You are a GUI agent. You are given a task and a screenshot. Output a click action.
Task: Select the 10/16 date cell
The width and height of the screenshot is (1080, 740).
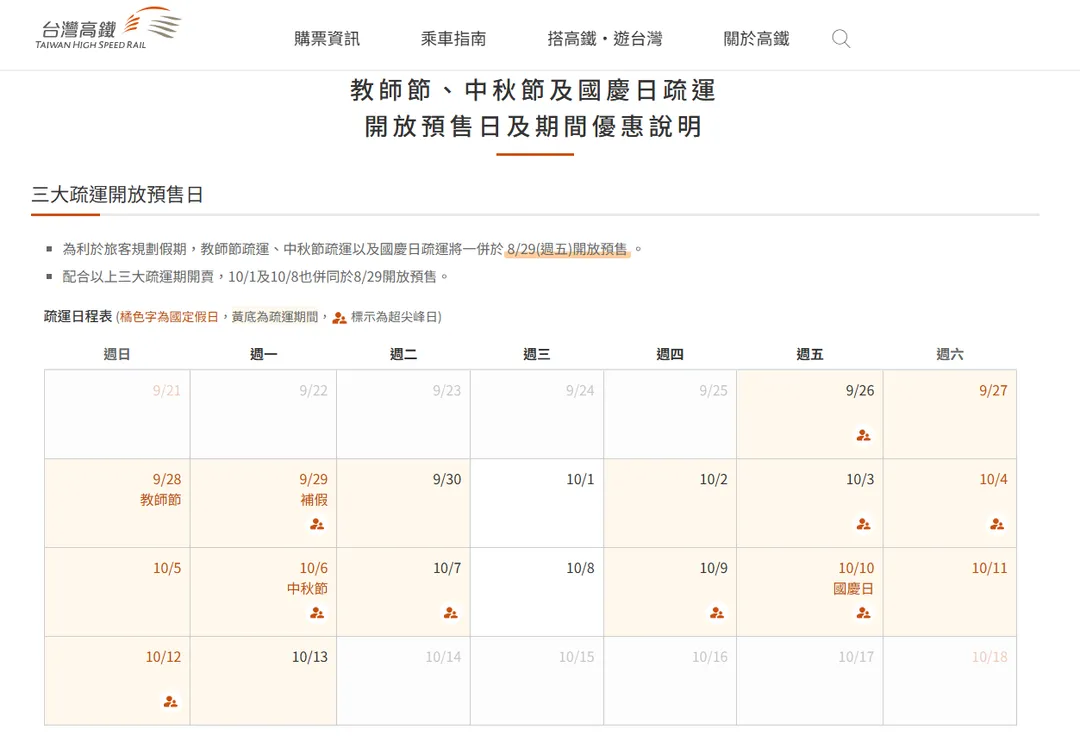(x=670, y=681)
